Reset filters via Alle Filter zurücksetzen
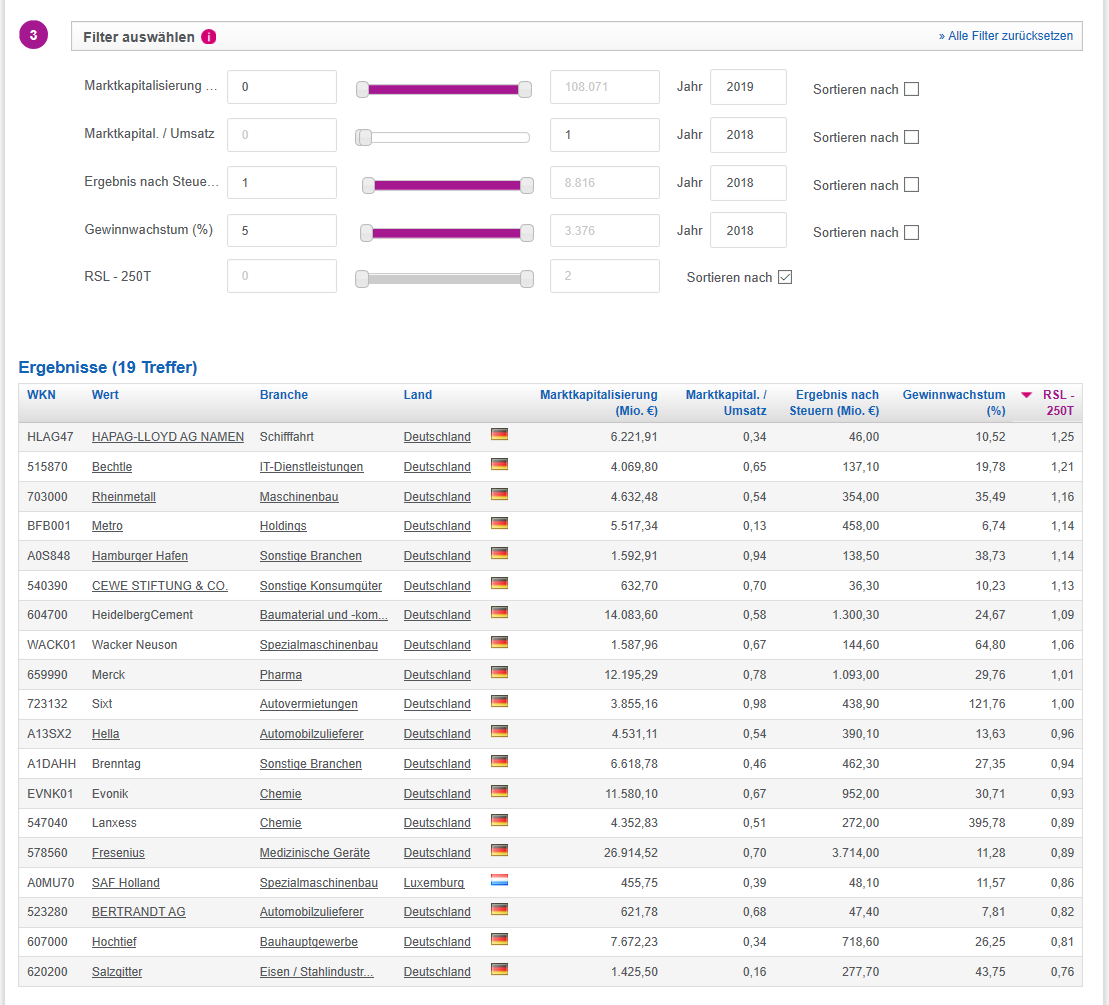This screenshot has height=1005, width=1109. pos(1005,36)
